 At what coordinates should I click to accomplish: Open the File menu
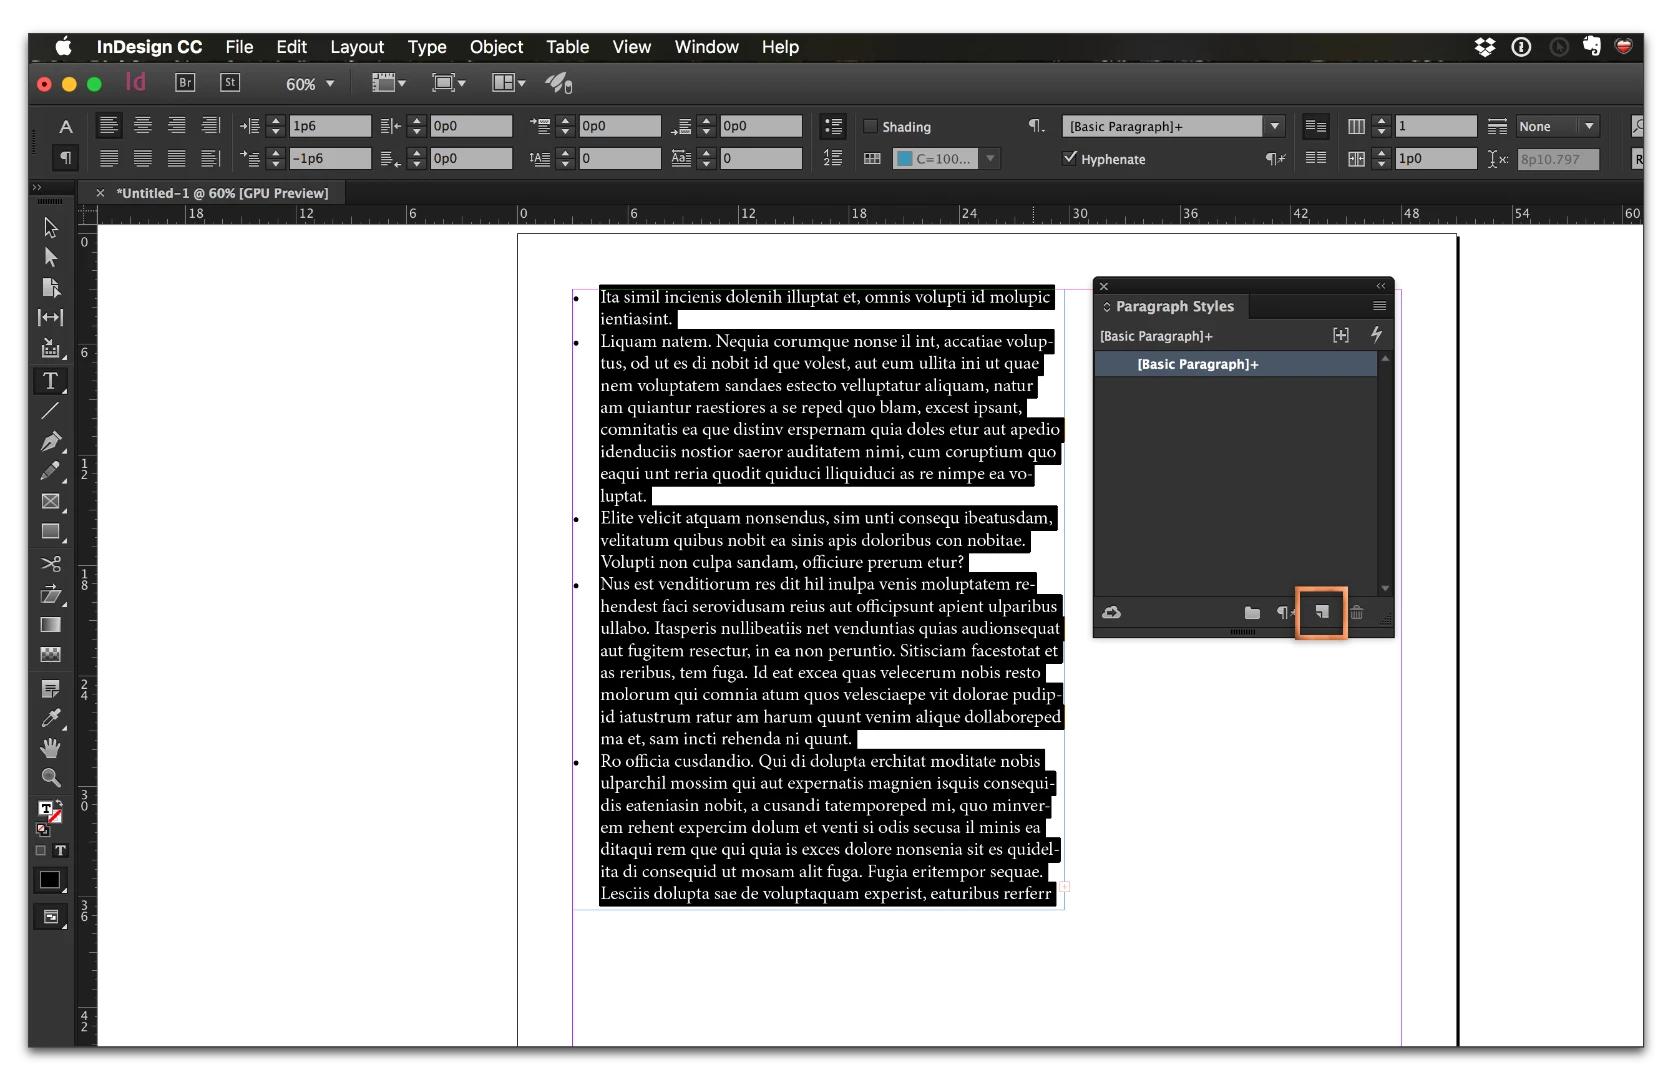click(239, 47)
